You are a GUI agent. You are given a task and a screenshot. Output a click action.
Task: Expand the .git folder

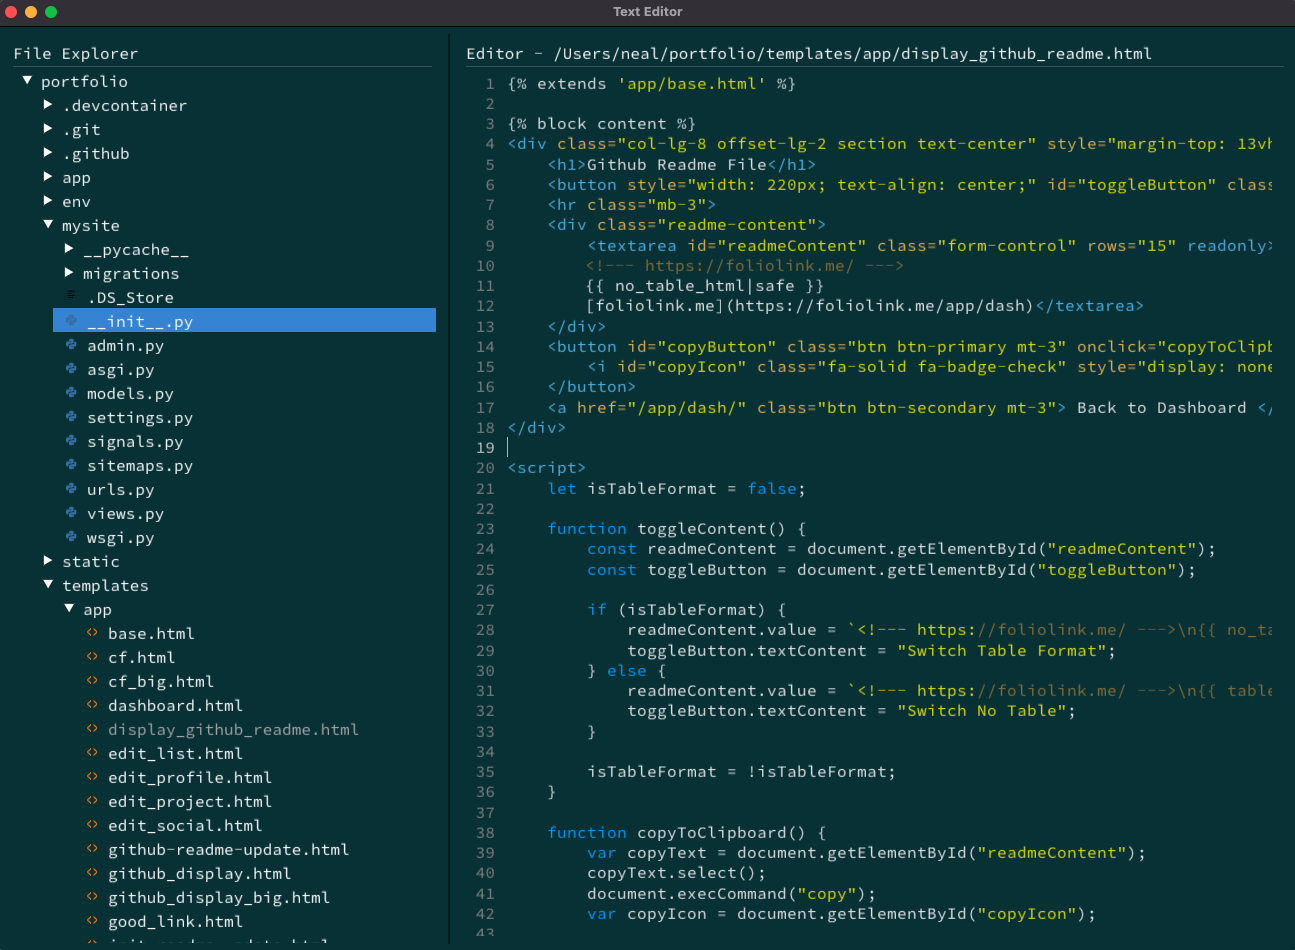click(x=47, y=129)
